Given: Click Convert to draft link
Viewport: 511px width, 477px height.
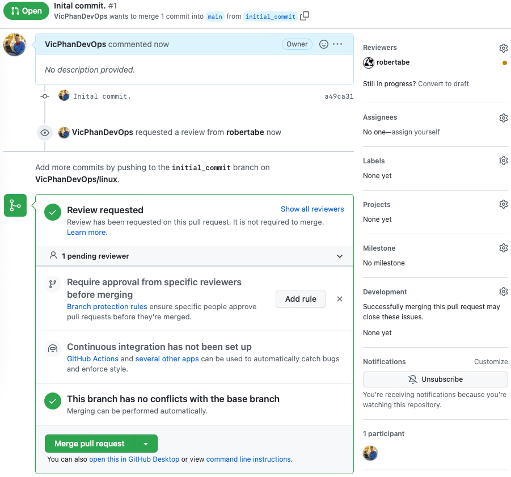Looking at the screenshot, I should tap(443, 84).
